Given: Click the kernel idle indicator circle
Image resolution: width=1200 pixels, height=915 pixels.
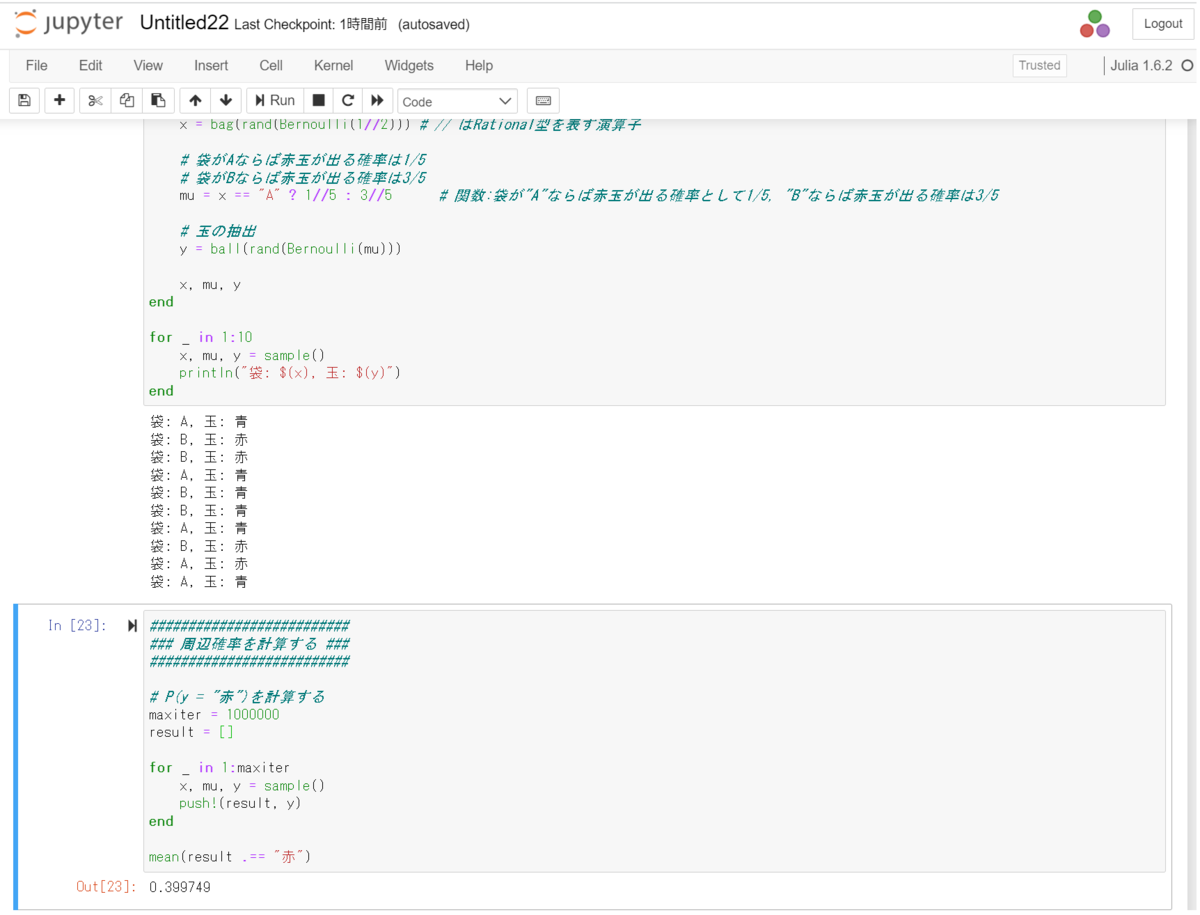Looking at the screenshot, I should [x=1187, y=66].
